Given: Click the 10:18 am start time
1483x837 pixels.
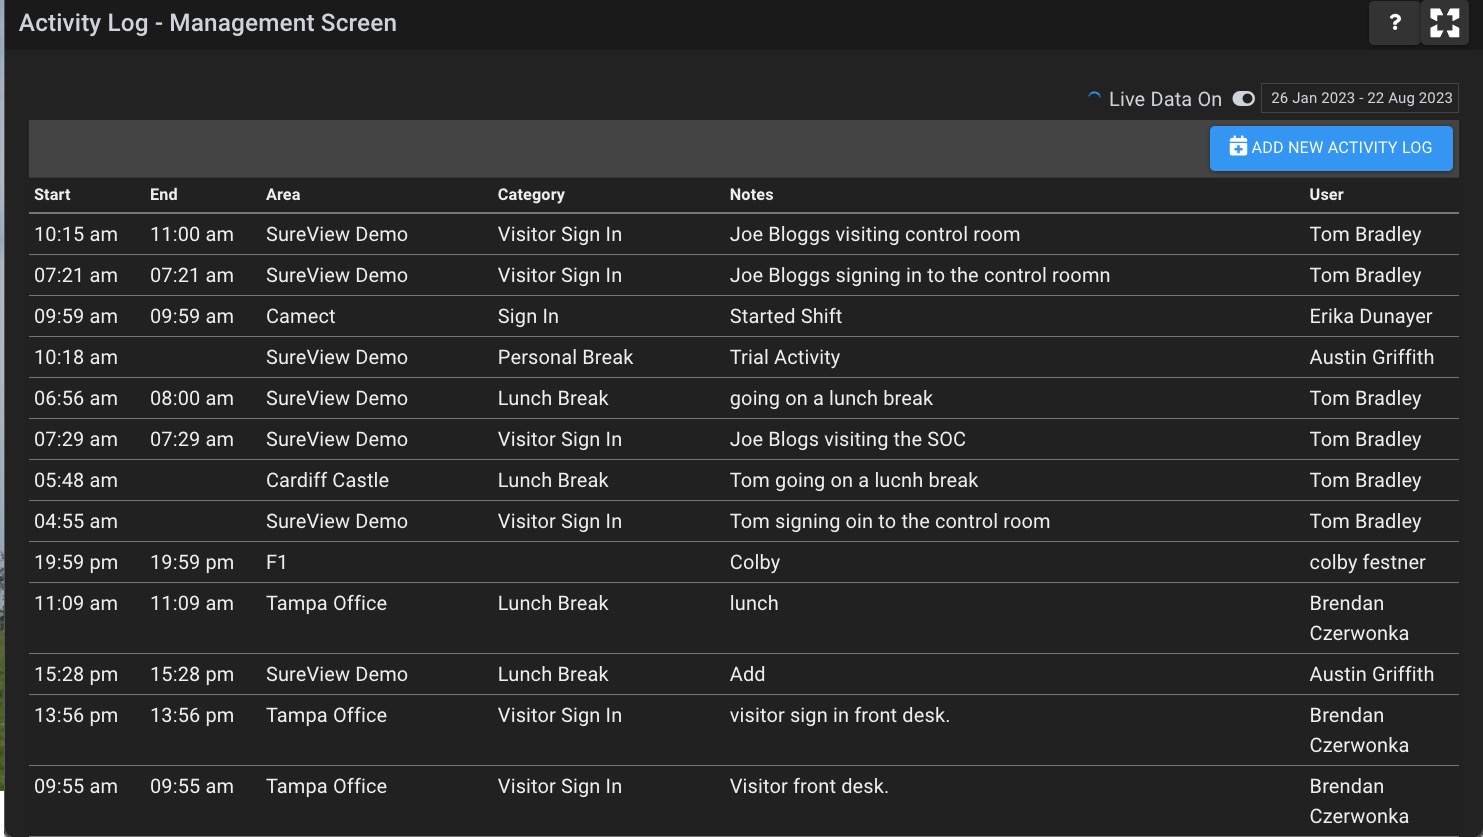Looking at the screenshot, I should [x=76, y=357].
